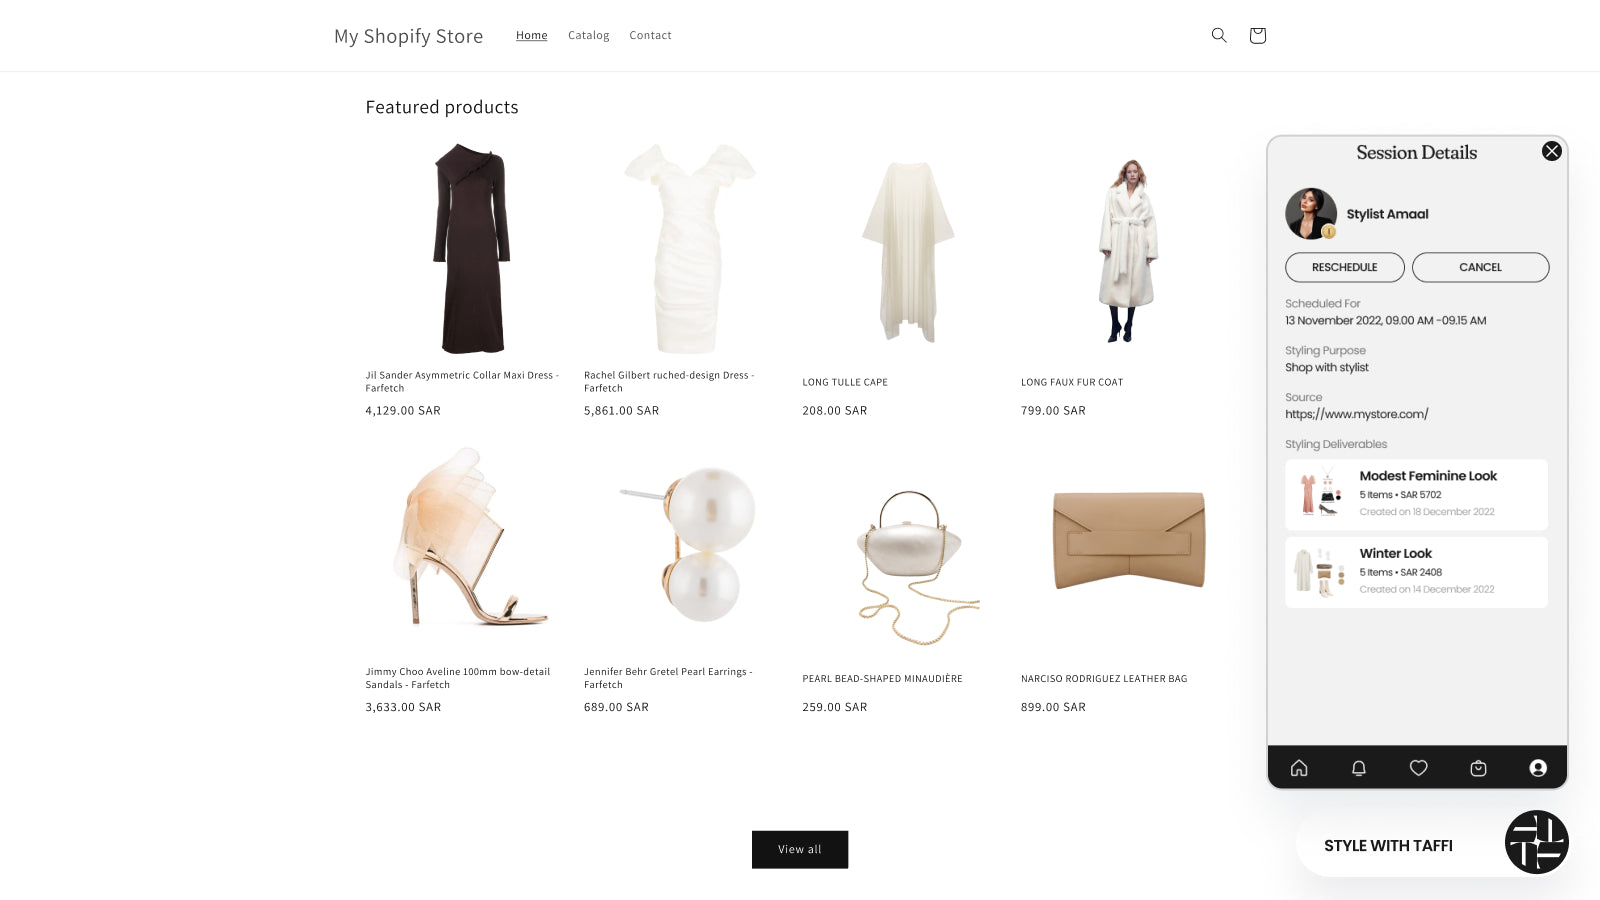The image size is (1600, 900).
Task: Open the Contact menu item
Action: click(650, 35)
